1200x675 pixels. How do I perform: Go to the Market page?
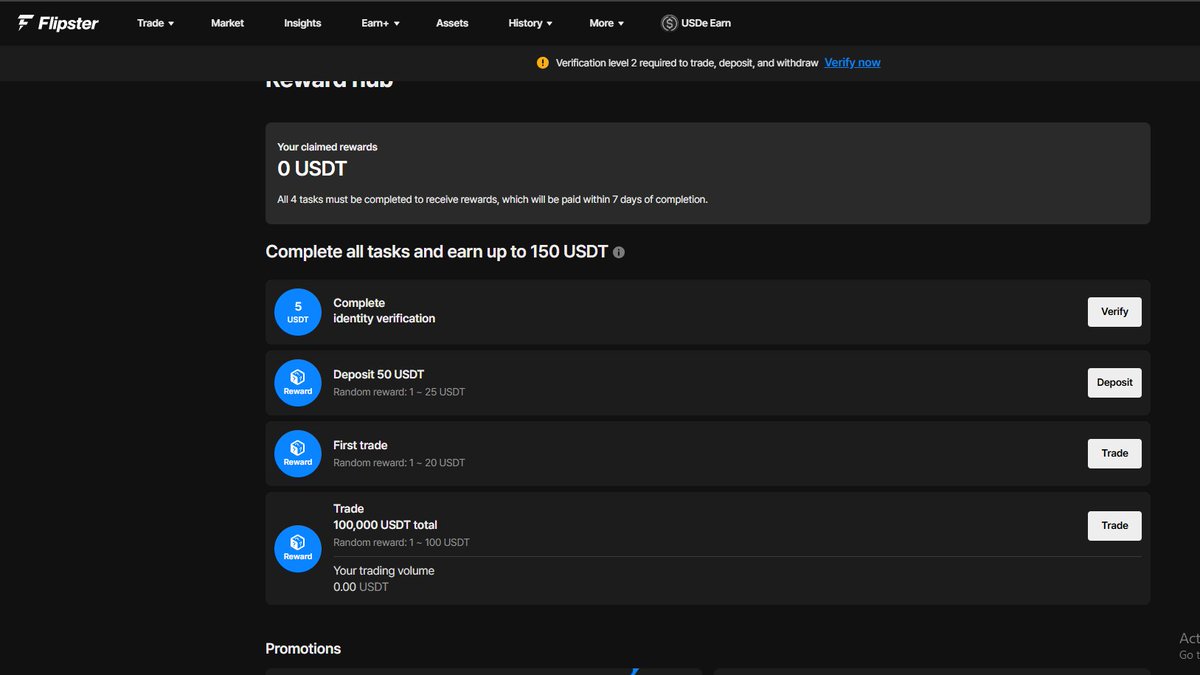point(227,23)
